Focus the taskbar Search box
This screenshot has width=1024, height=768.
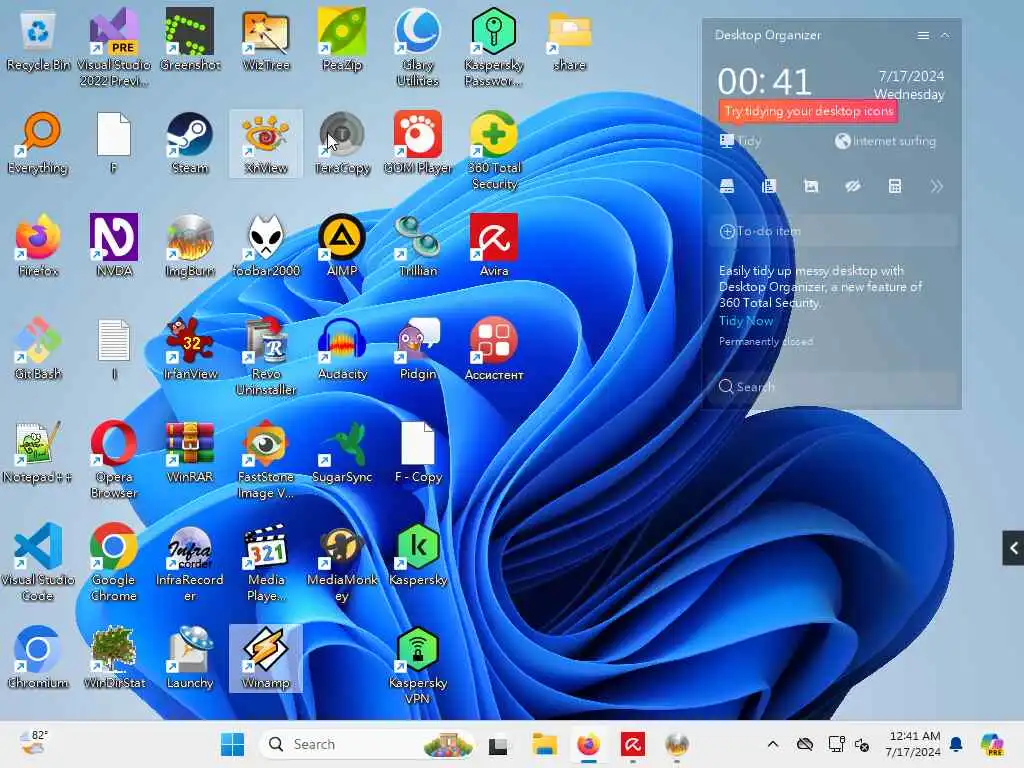[x=367, y=744]
